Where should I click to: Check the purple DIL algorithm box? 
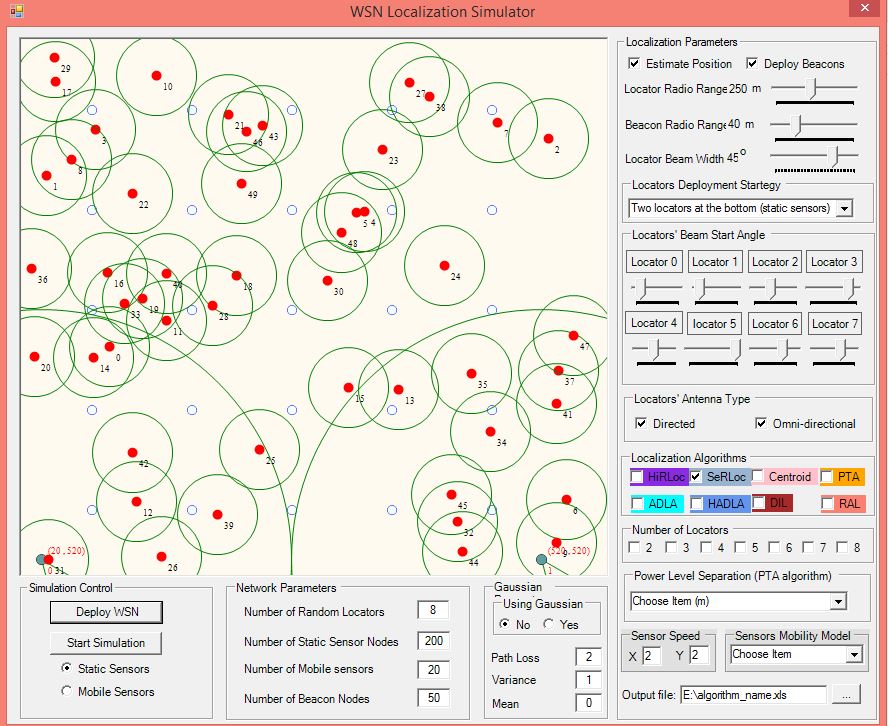point(759,503)
